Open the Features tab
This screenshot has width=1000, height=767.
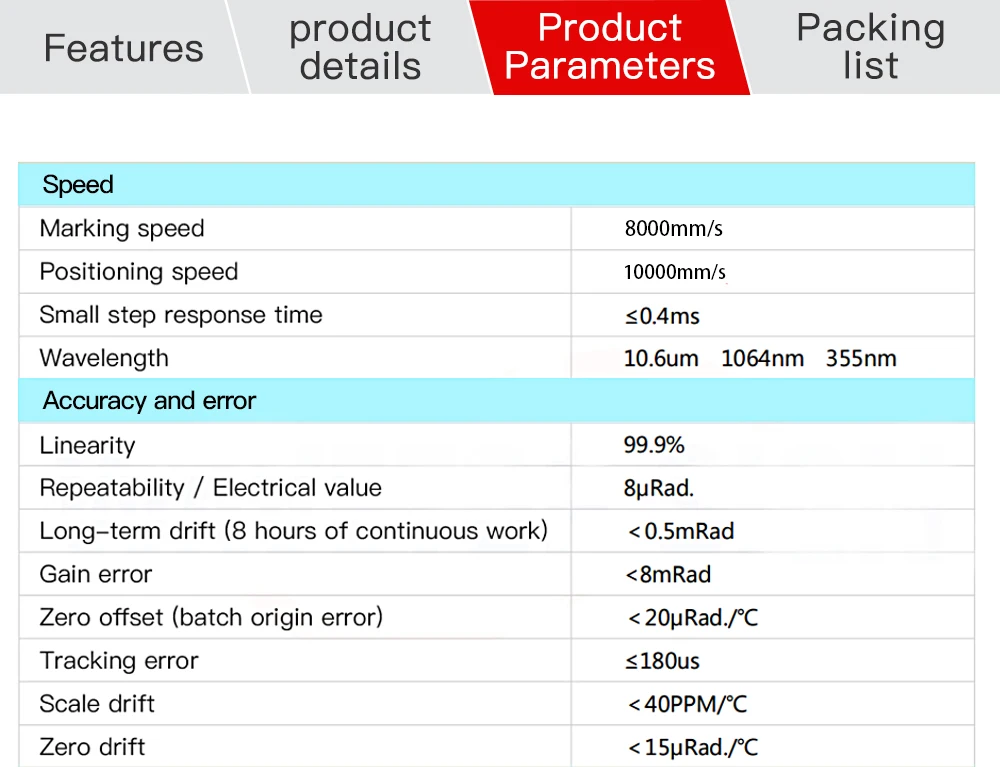pos(124,48)
